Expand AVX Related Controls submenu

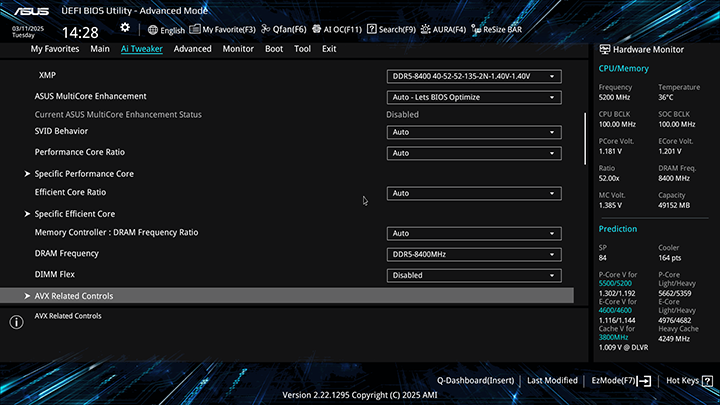click(74, 296)
